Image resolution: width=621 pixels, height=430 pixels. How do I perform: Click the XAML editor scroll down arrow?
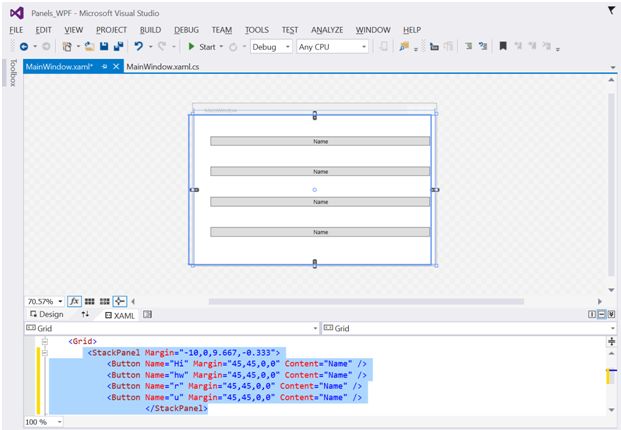coord(611,409)
